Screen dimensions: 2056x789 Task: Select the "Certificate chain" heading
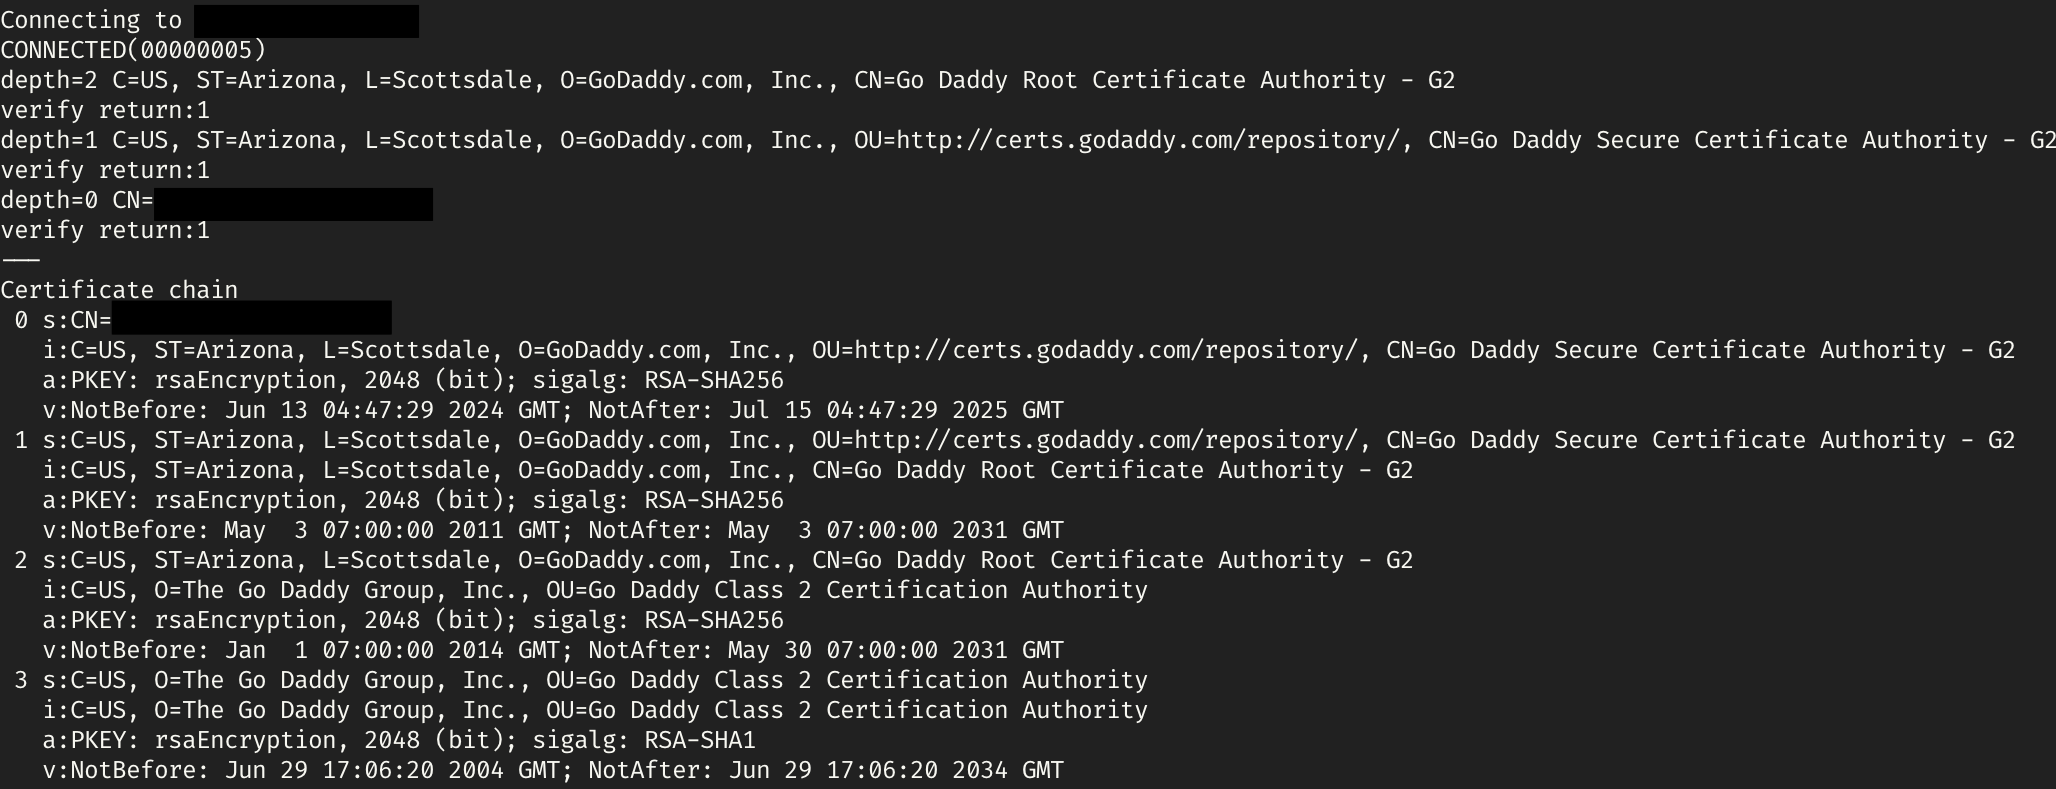coord(119,290)
